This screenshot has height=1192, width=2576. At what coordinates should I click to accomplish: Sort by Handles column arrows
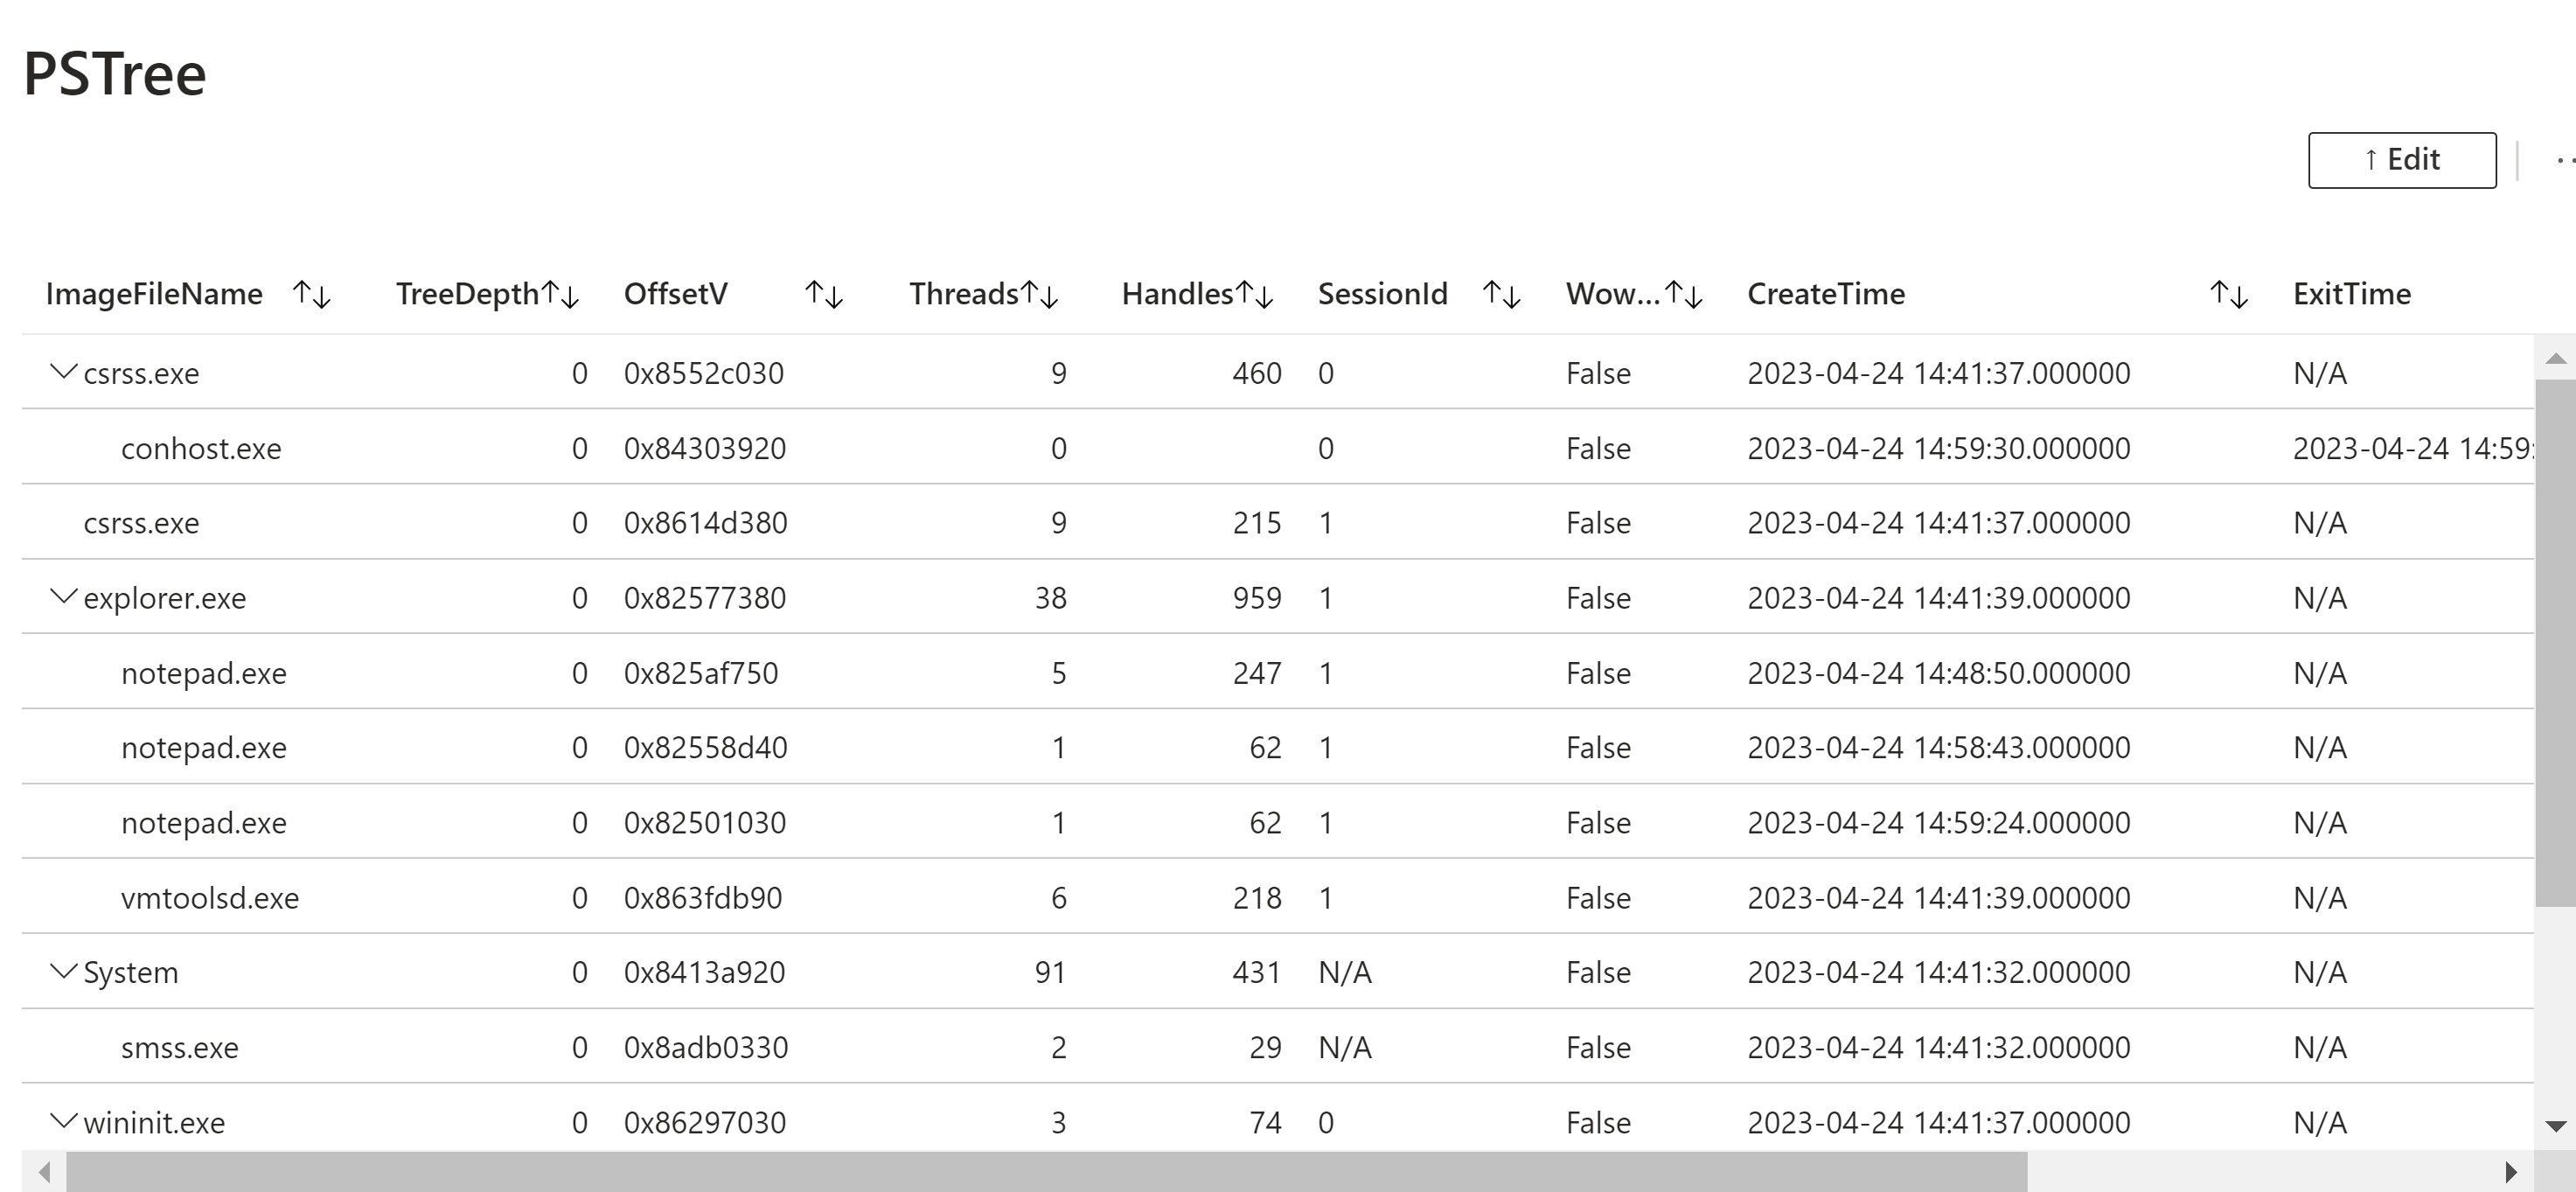(x=1254, y=294)
